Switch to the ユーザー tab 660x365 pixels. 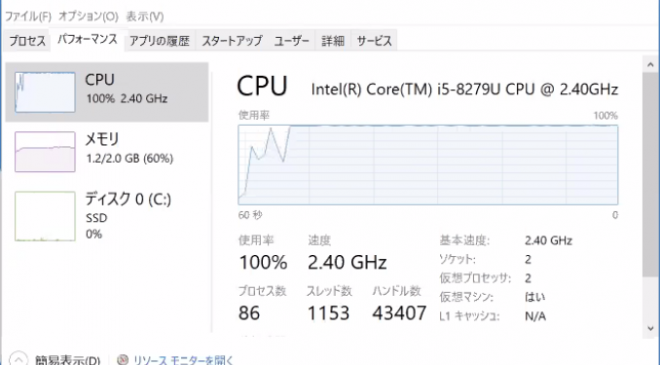[292, 41]
